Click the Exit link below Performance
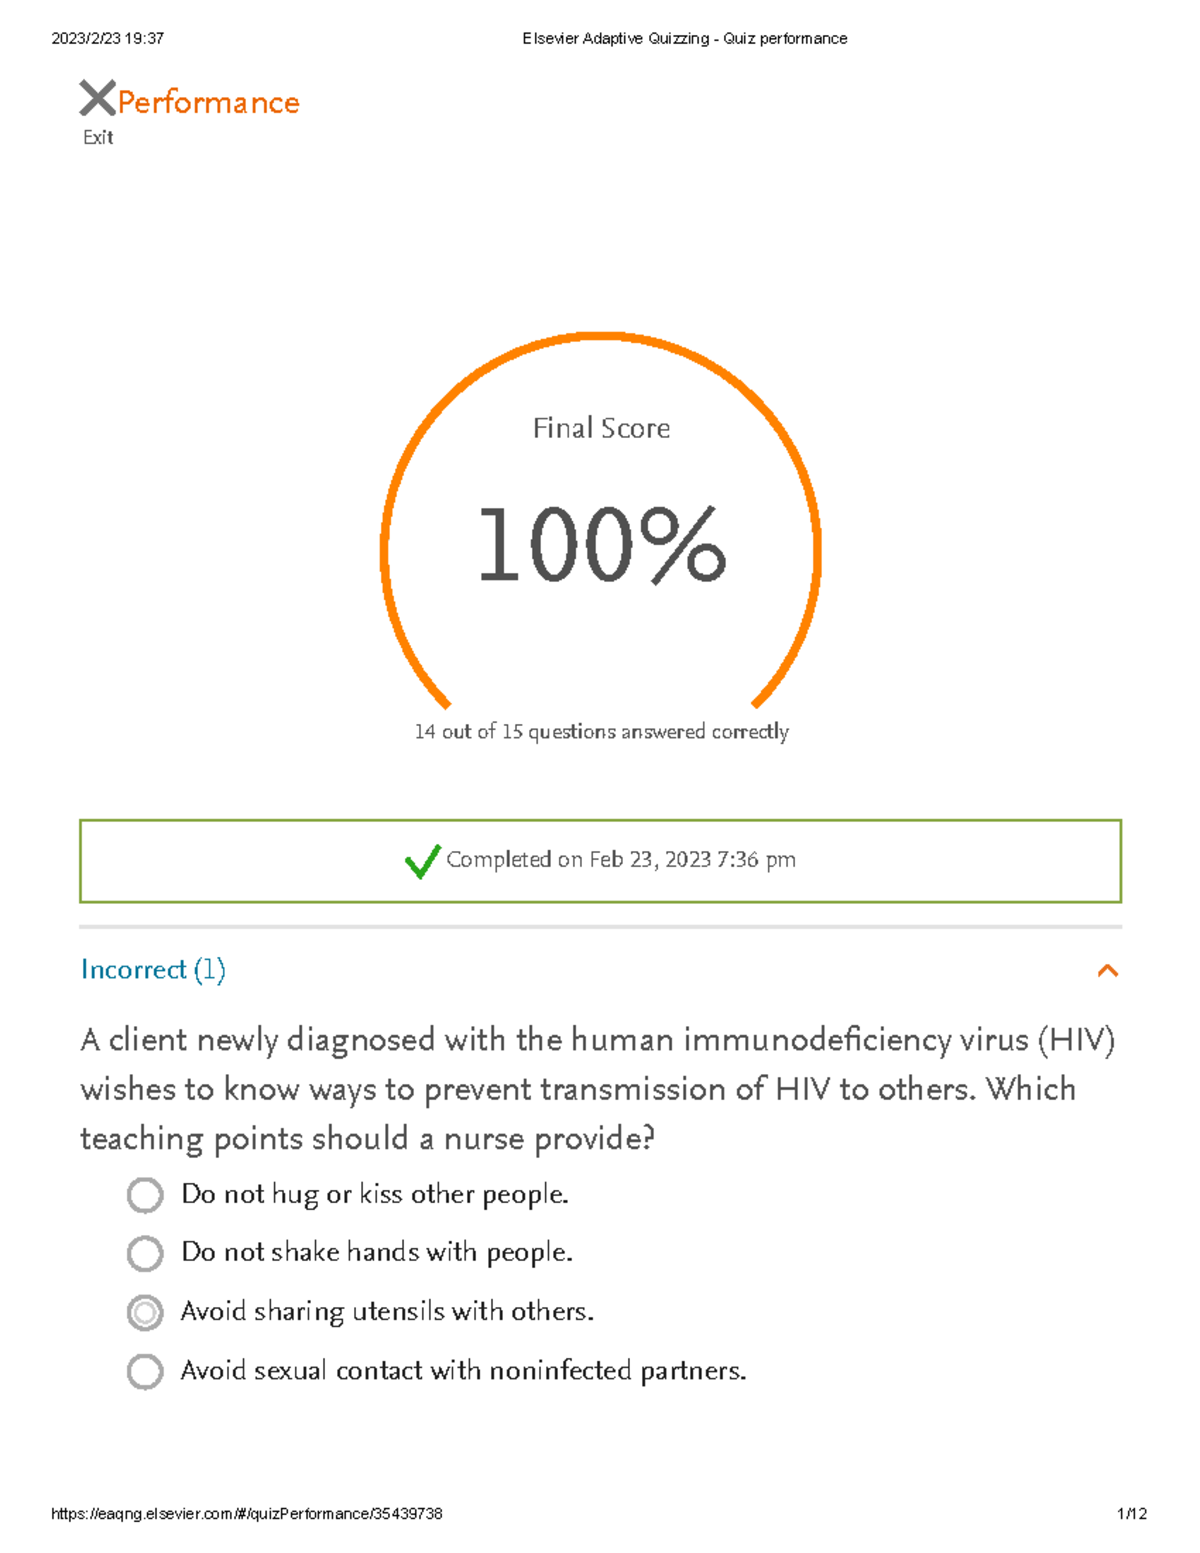Screen dimensions: 1200x1553 click(97, 136)
